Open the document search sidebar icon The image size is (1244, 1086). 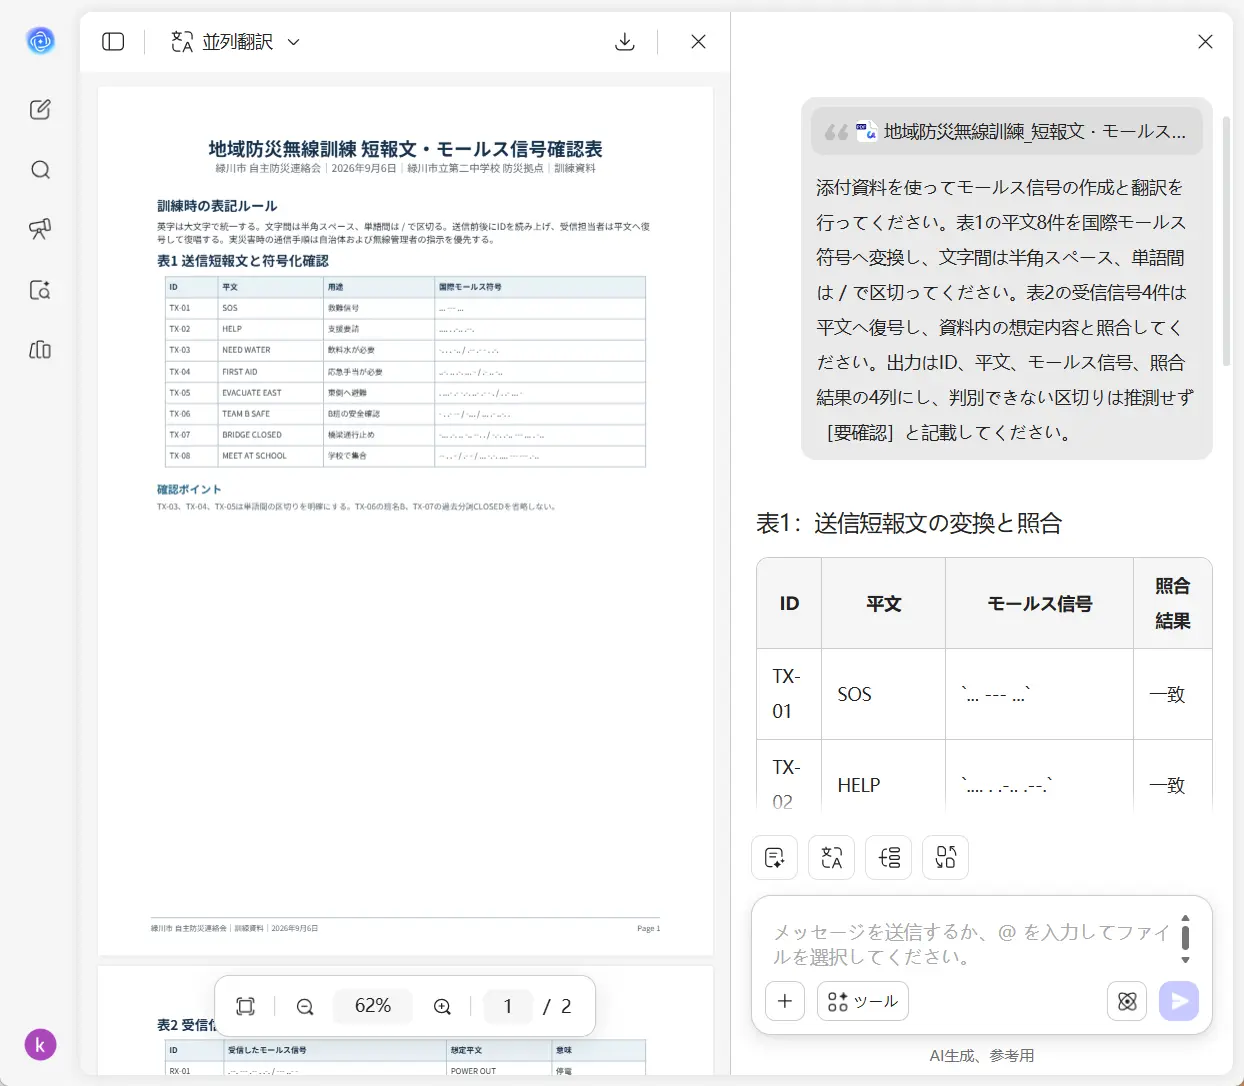[x=40, y=290]
